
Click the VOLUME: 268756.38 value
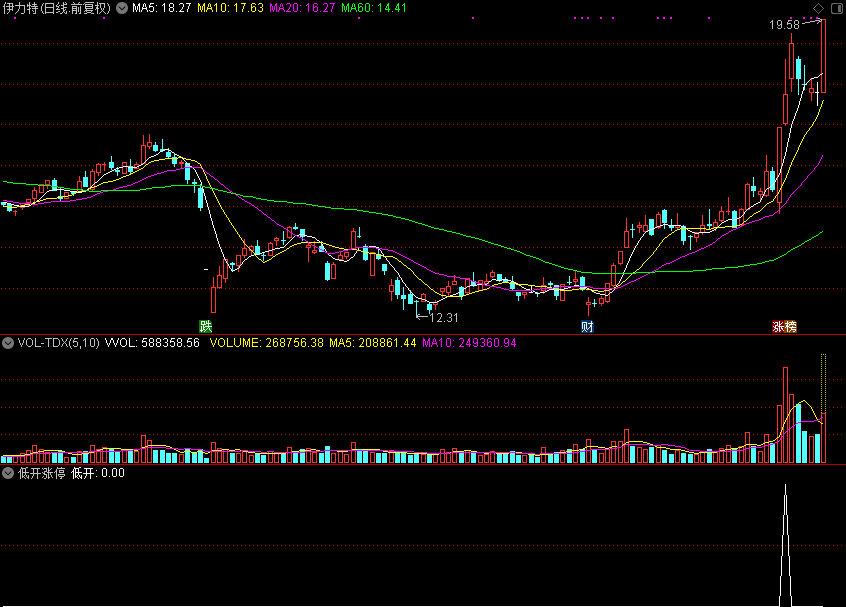pyautogui.click(x=267, y=343)
